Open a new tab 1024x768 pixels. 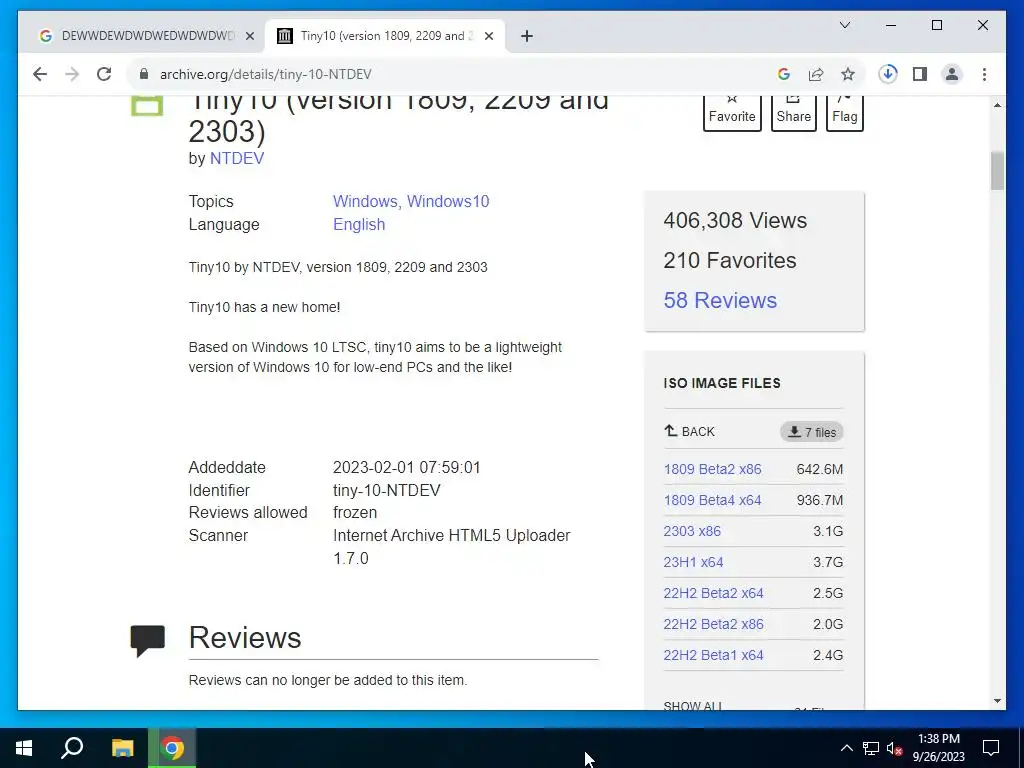tap(527, 36)
